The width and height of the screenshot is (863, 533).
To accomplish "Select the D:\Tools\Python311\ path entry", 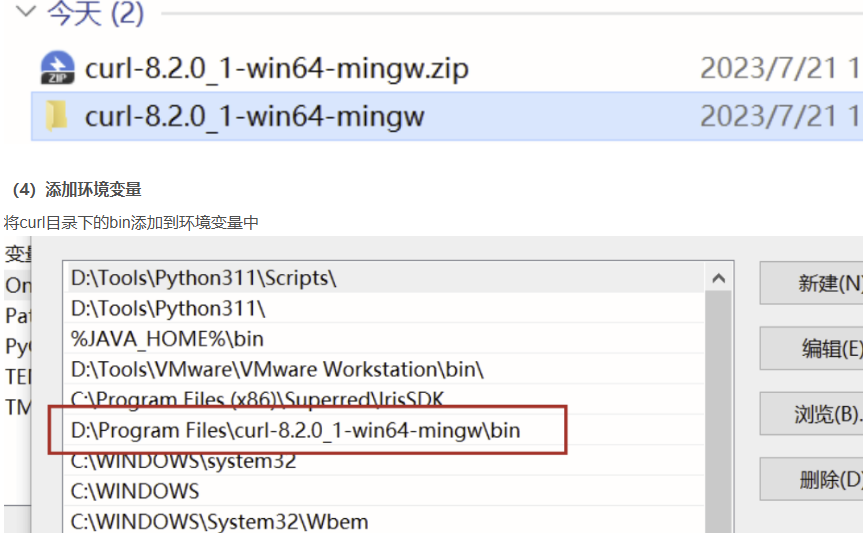I will (168, 309).
